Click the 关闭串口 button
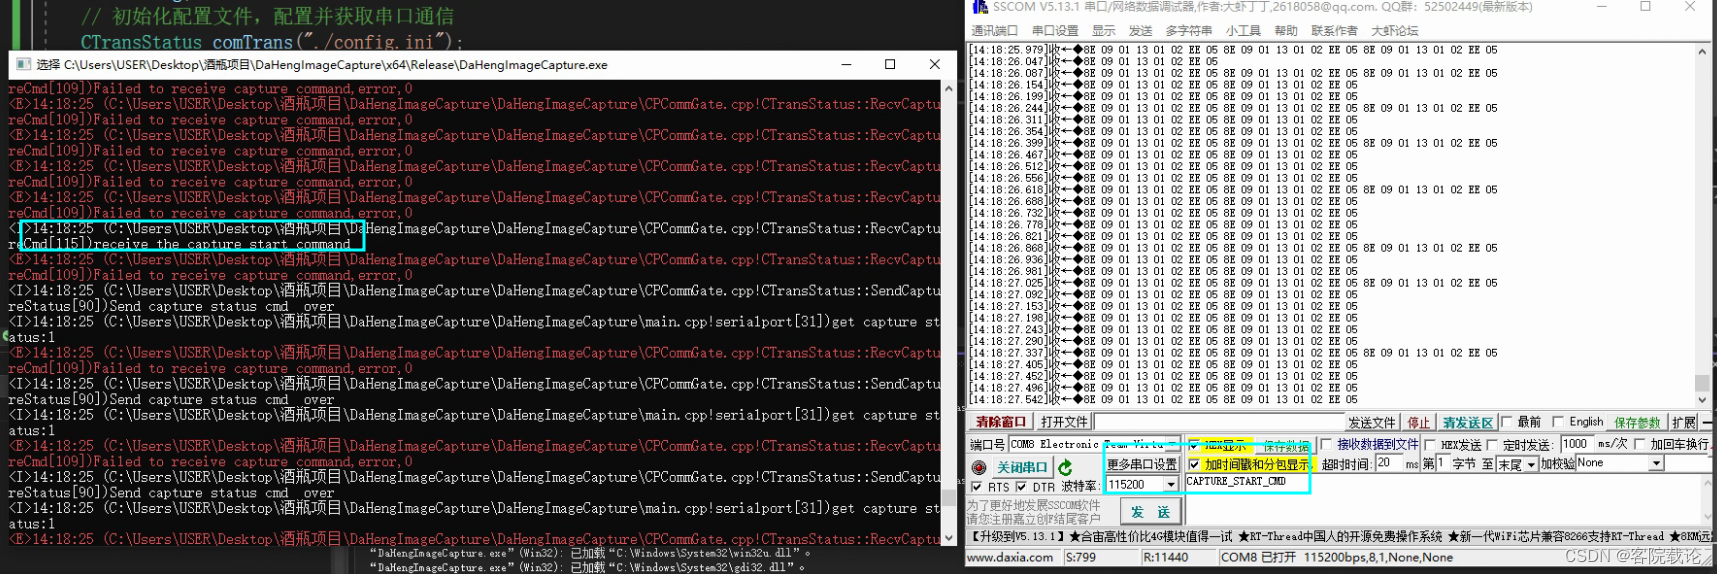 point(1021,467)
